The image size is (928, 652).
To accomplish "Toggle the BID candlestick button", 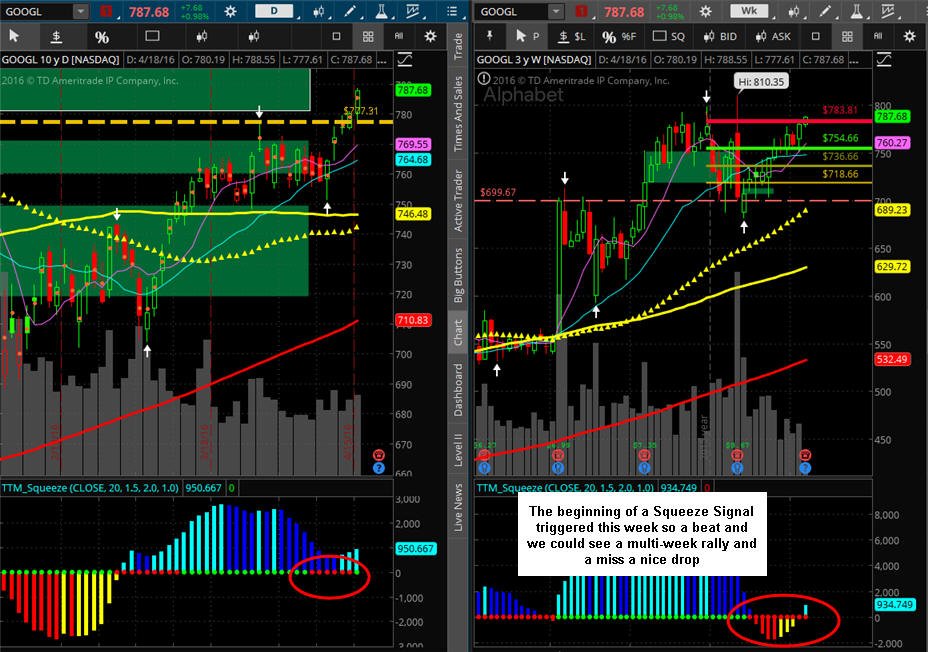I will pyautogui.click(x=720, y=36).
